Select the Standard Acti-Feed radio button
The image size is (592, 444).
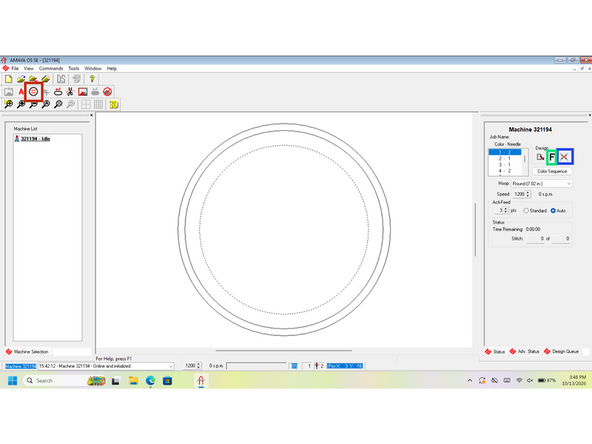tap(526, 211)
